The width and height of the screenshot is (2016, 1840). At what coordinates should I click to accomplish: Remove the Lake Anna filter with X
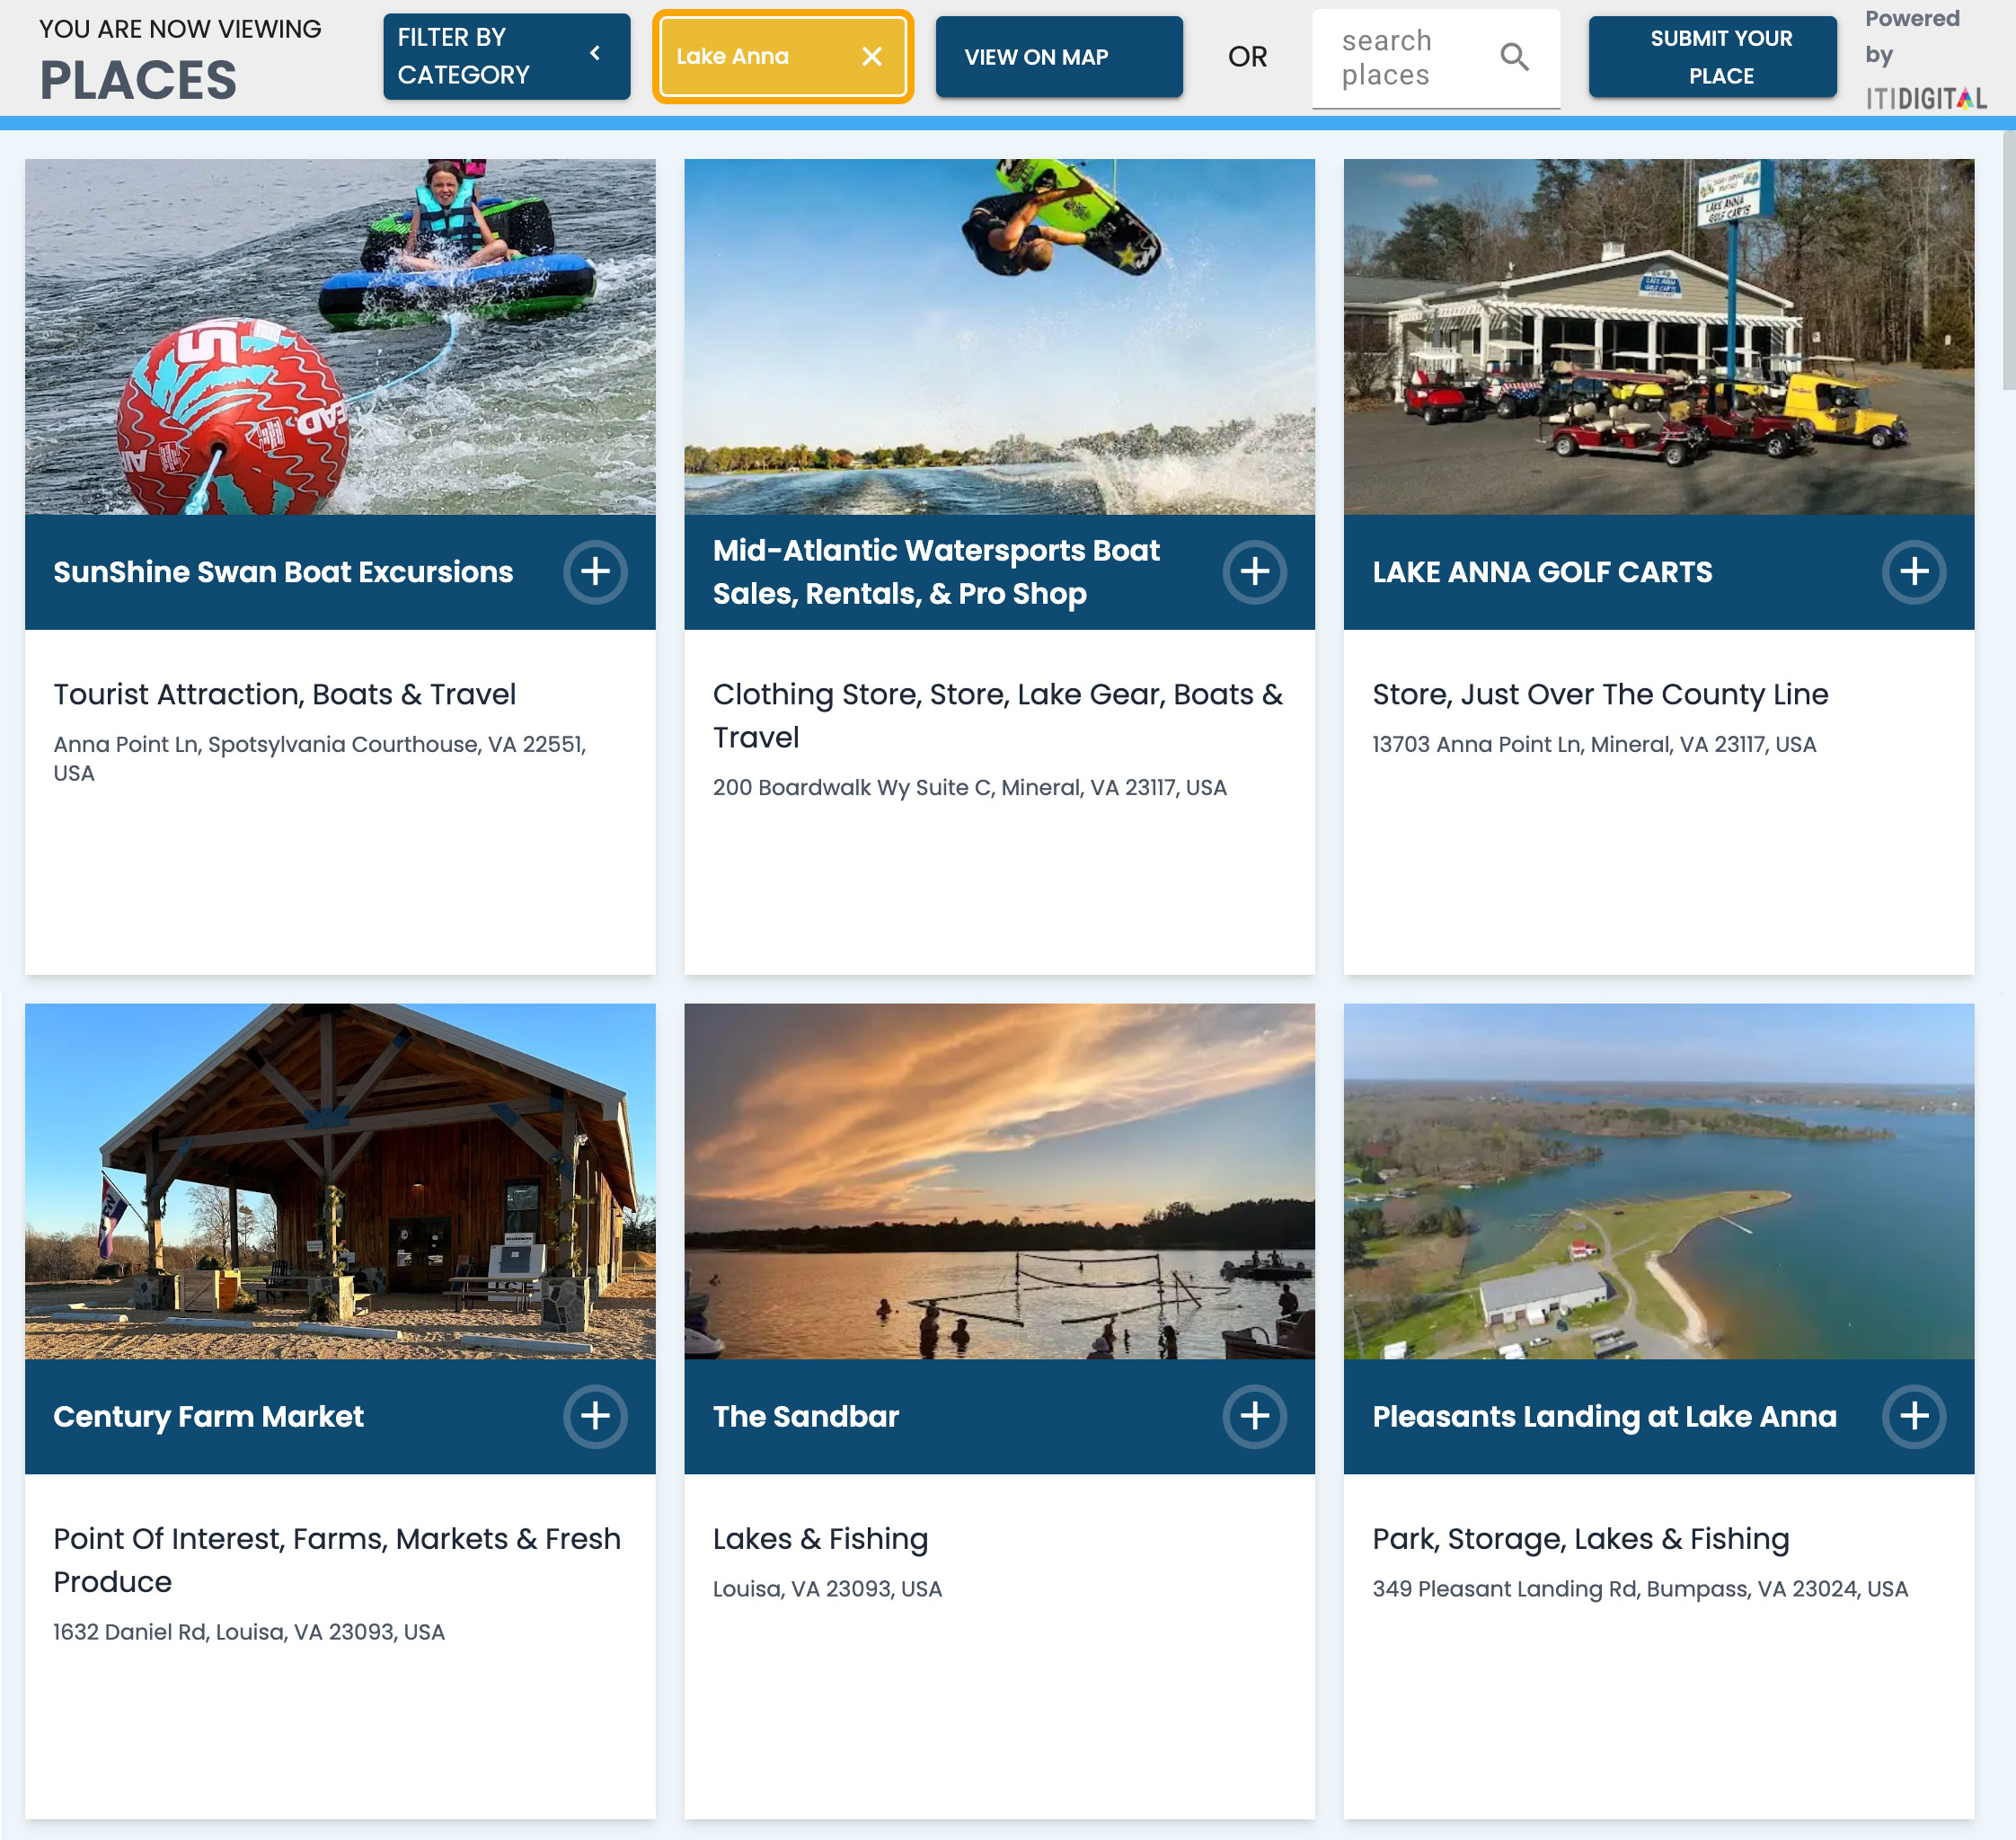[x=872, y=57]
